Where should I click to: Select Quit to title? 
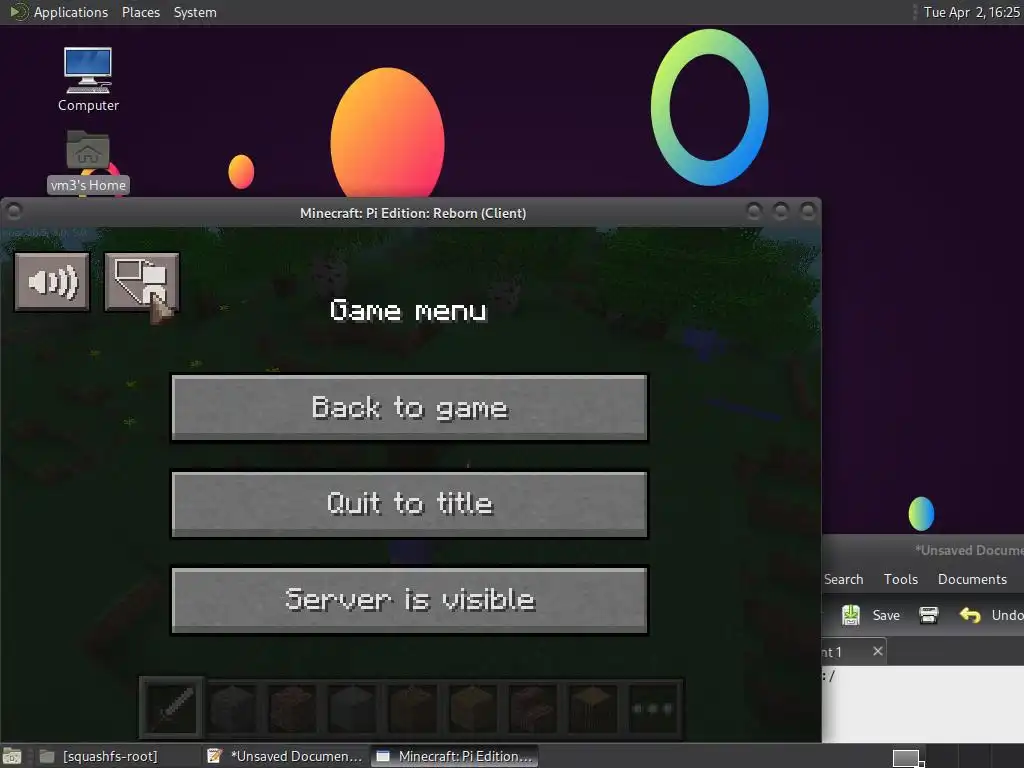(409, 504)
